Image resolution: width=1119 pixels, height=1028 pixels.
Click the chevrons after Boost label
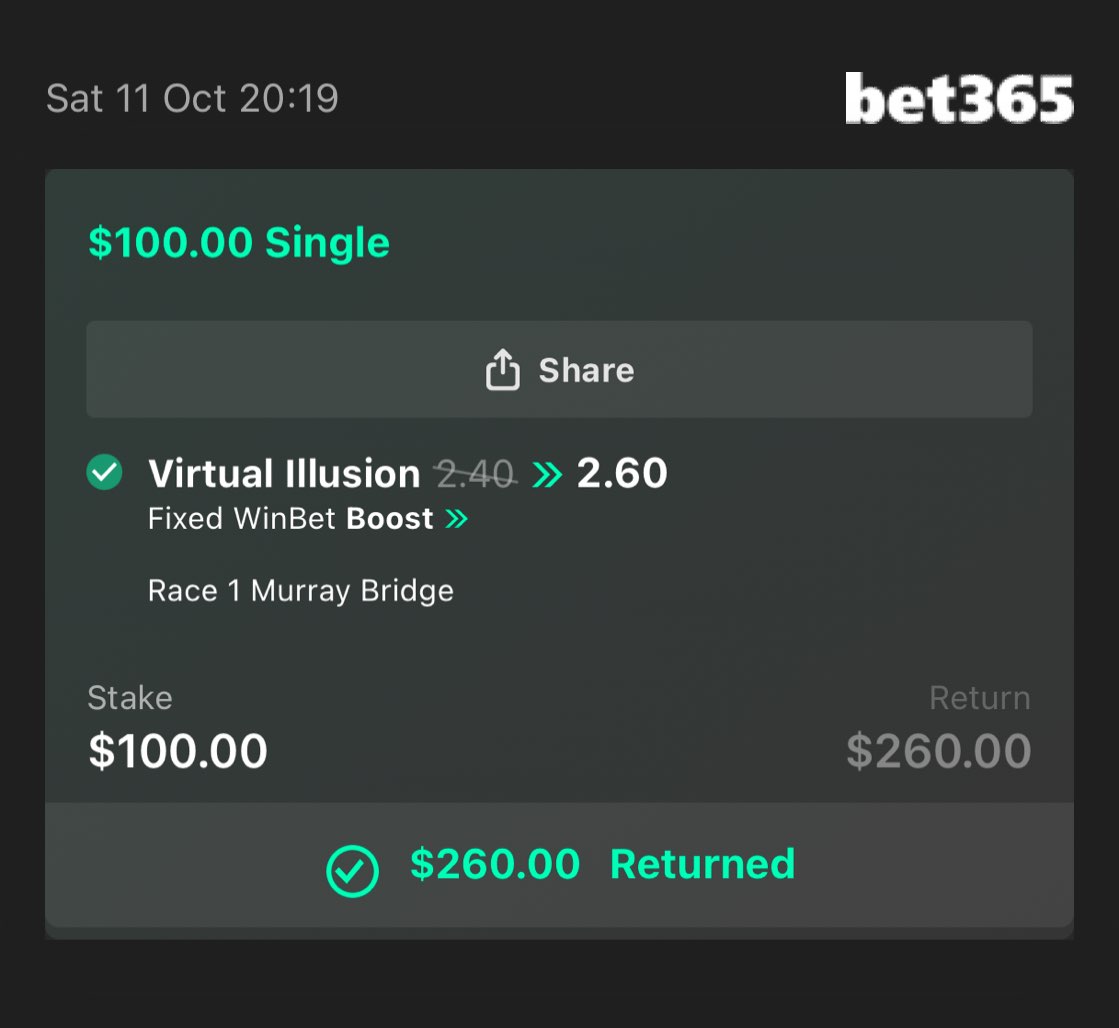click(457, 519)
